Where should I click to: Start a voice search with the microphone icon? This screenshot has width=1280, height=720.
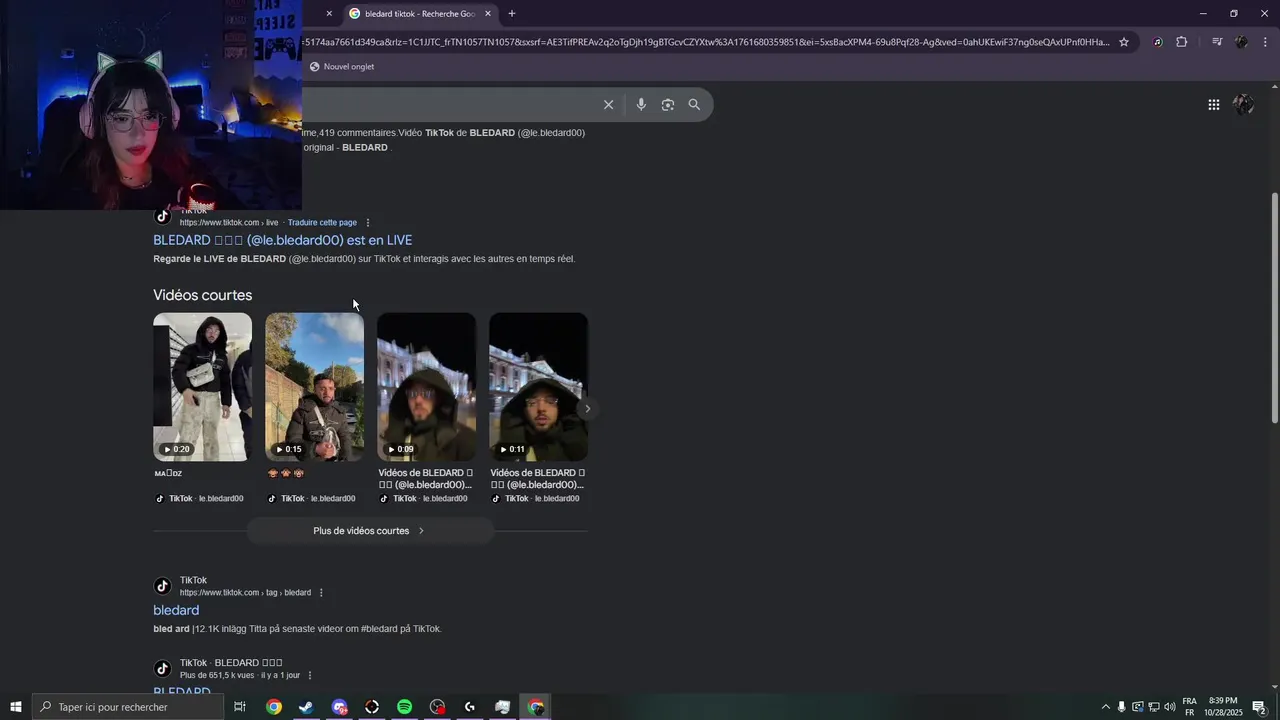(x=641, y=105)
